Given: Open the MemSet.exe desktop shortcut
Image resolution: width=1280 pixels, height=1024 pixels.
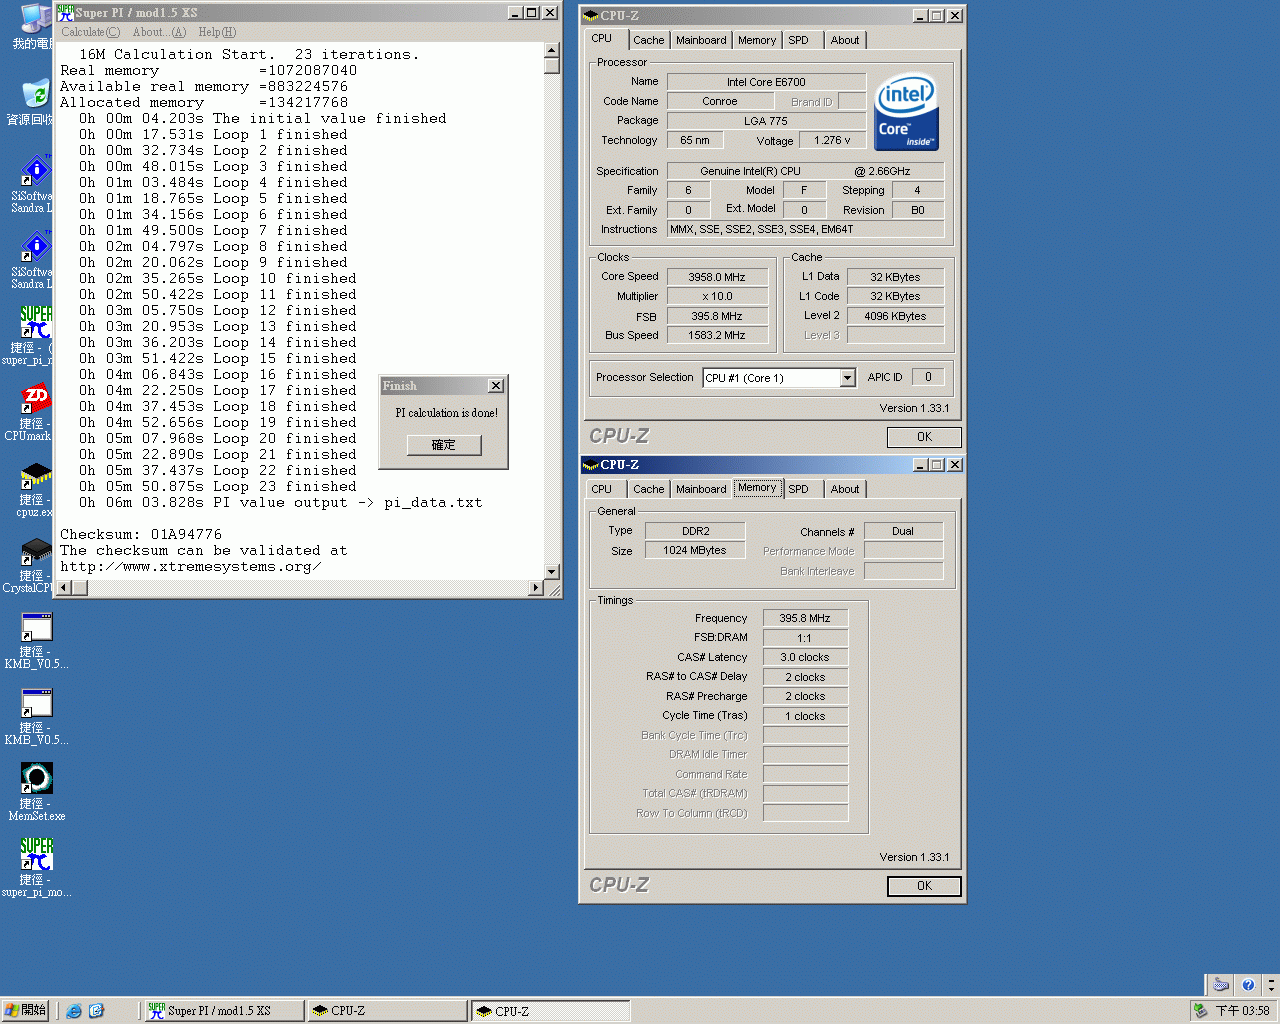Looking at the screenshot, I should click(36, 779).
